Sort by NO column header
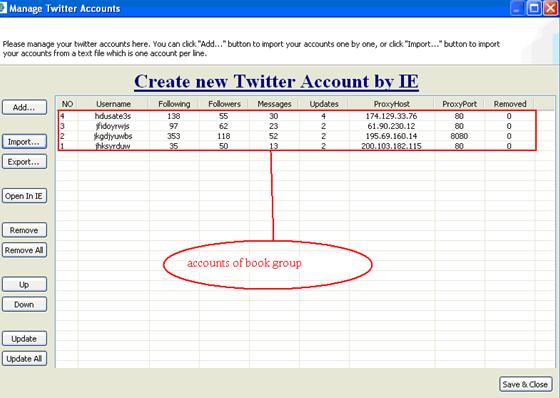Viewport: 560px width, 398px height. tap(67, 104)
